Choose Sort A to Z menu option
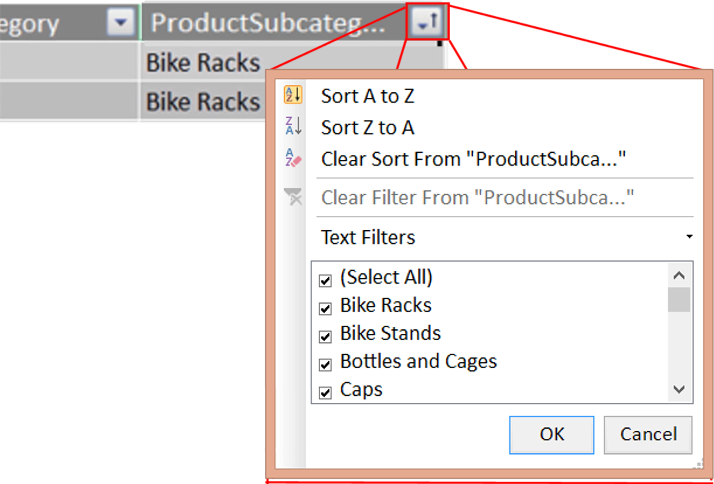The image size is (714, 484). coord(367,96)
